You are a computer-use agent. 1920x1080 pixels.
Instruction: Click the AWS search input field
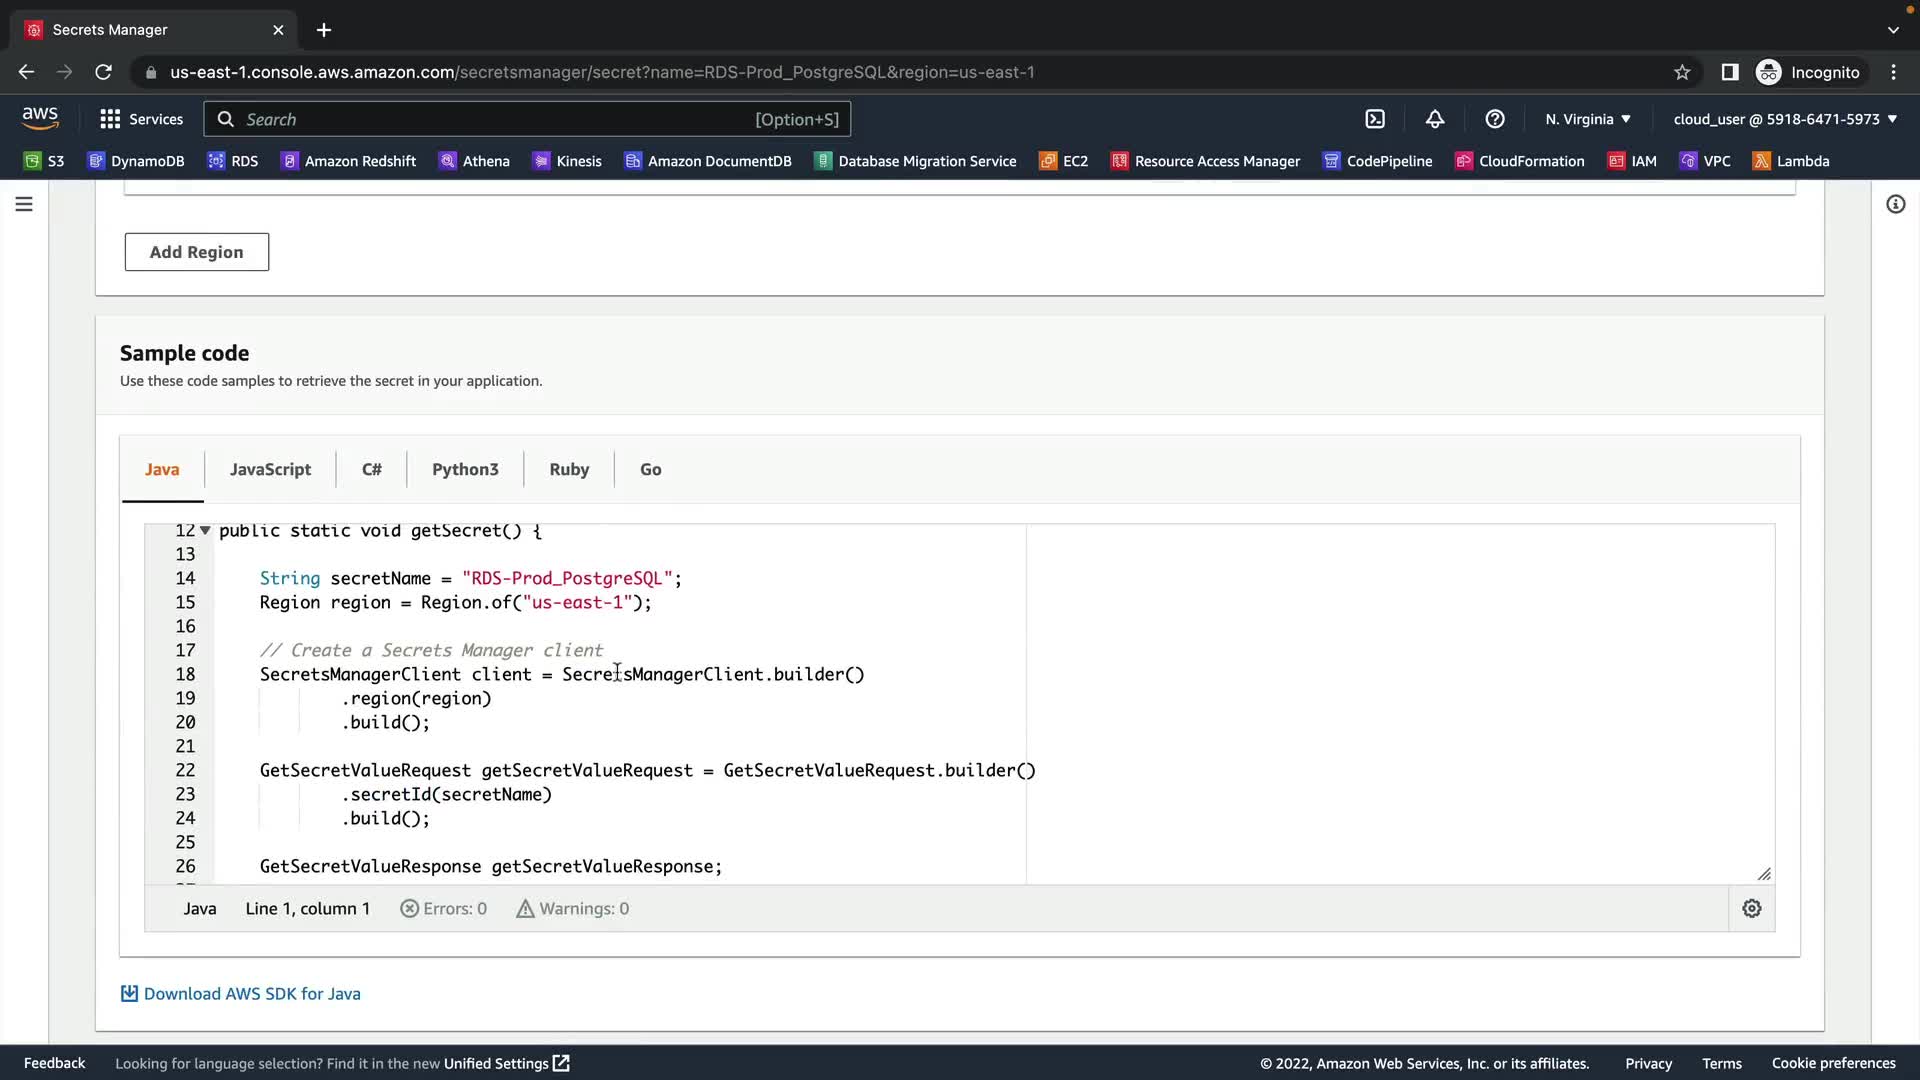point(500,119)
